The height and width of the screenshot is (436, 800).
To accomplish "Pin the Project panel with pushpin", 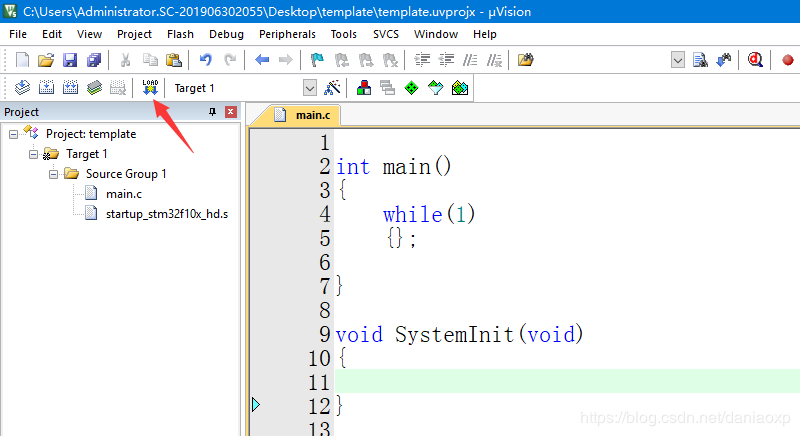I will point(212,112).
